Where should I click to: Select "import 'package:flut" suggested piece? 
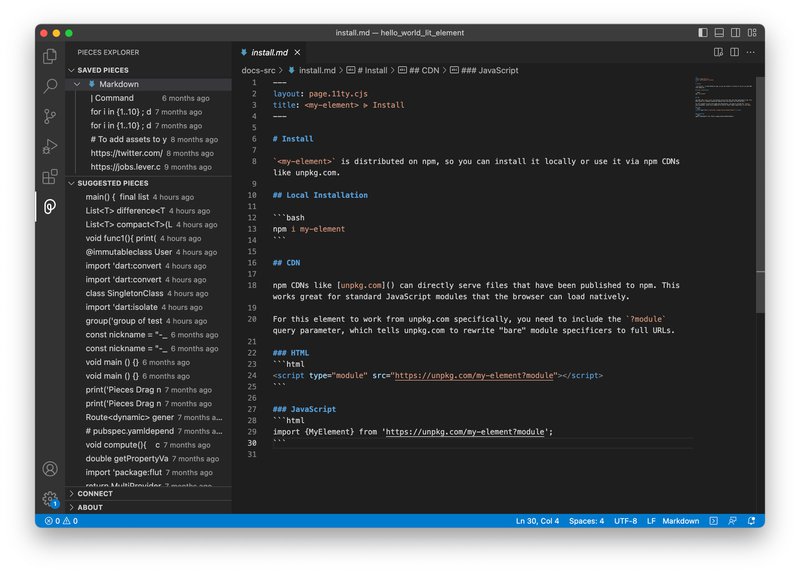(x=149, y=472)
